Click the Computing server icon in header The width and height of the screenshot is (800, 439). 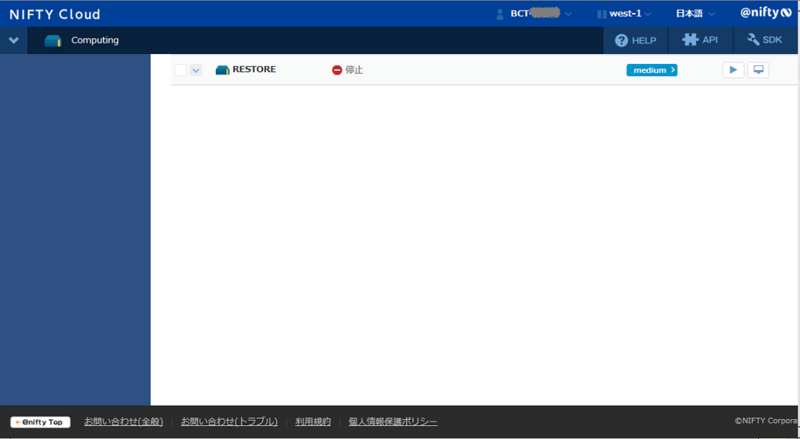tap(53, 41)
